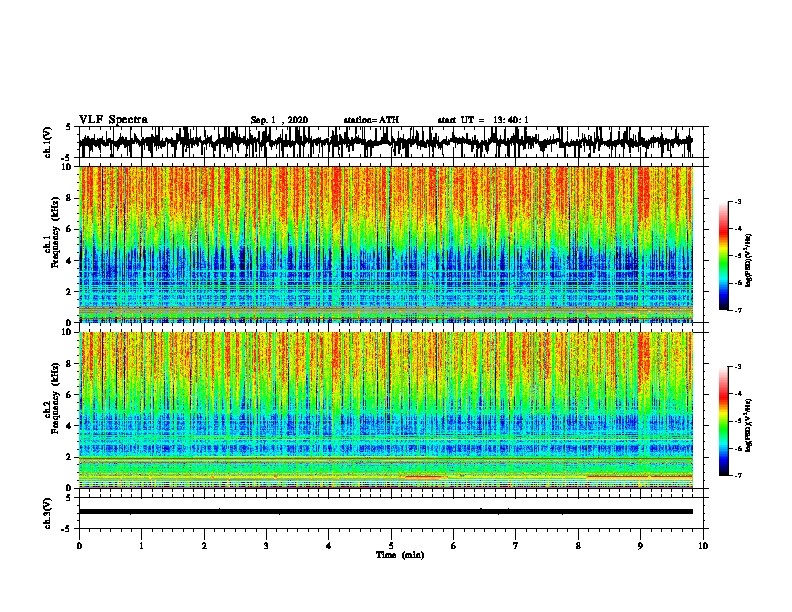This screenshot has width=792, height=612.
Task: Click time axis tick label "2"
Action: [204, 546]
